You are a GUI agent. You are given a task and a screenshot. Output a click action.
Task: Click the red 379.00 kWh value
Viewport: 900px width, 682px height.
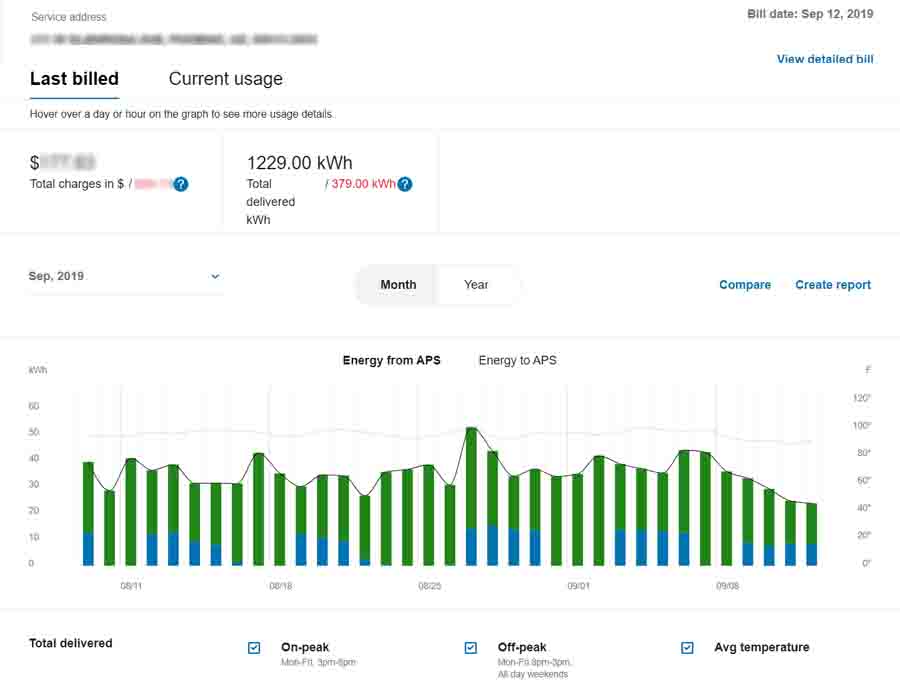tap(363, 184)
